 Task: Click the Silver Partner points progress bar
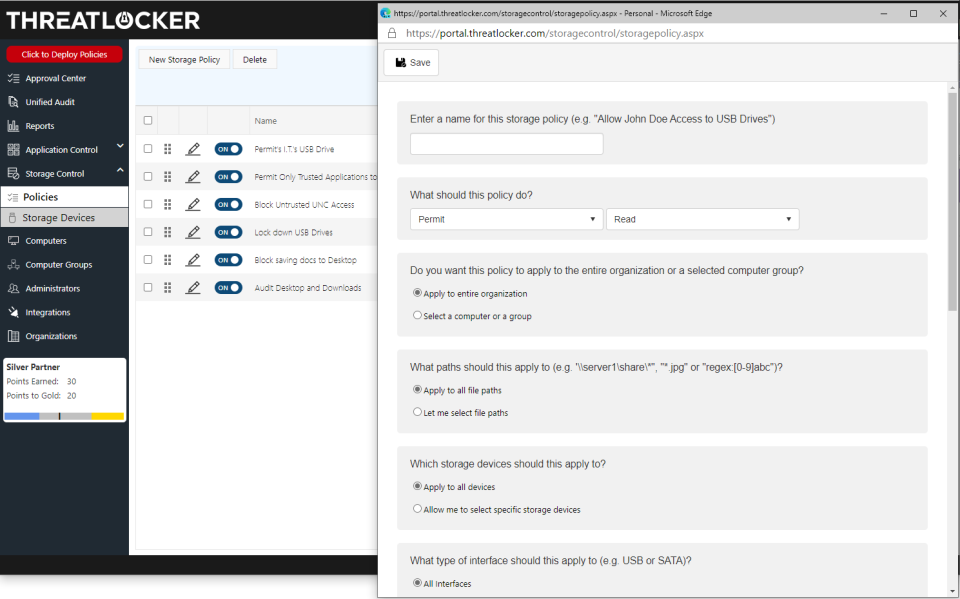click(x=64, y=416)
